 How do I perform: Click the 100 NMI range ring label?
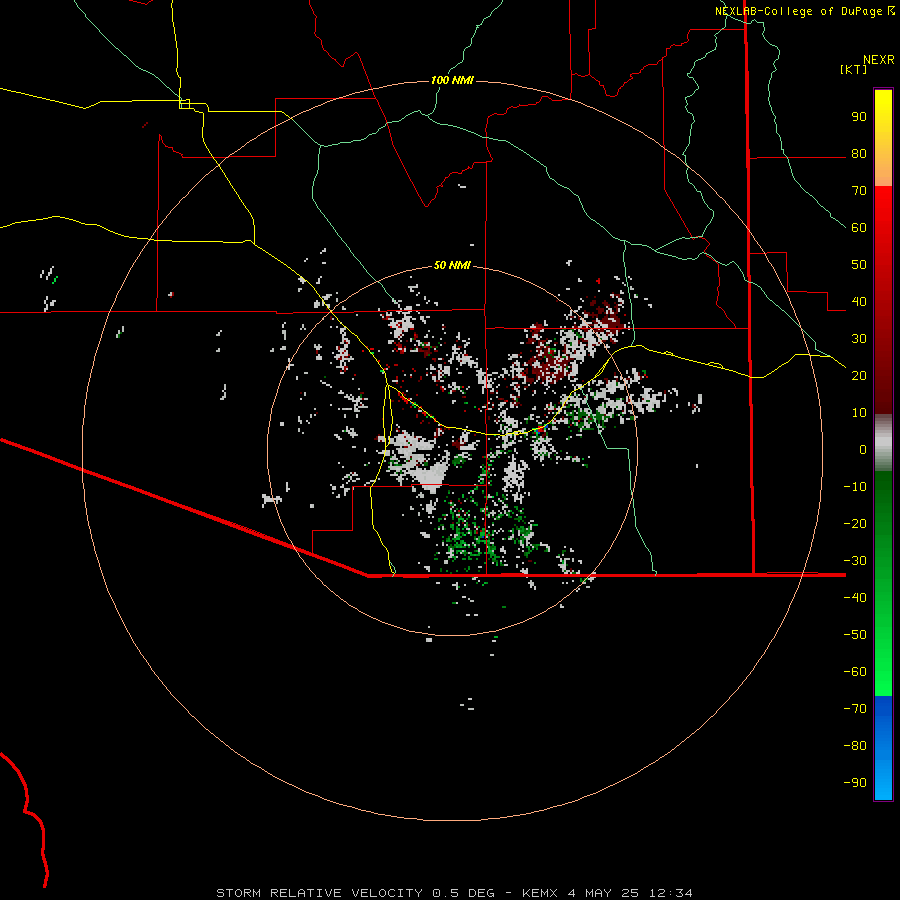452,80
